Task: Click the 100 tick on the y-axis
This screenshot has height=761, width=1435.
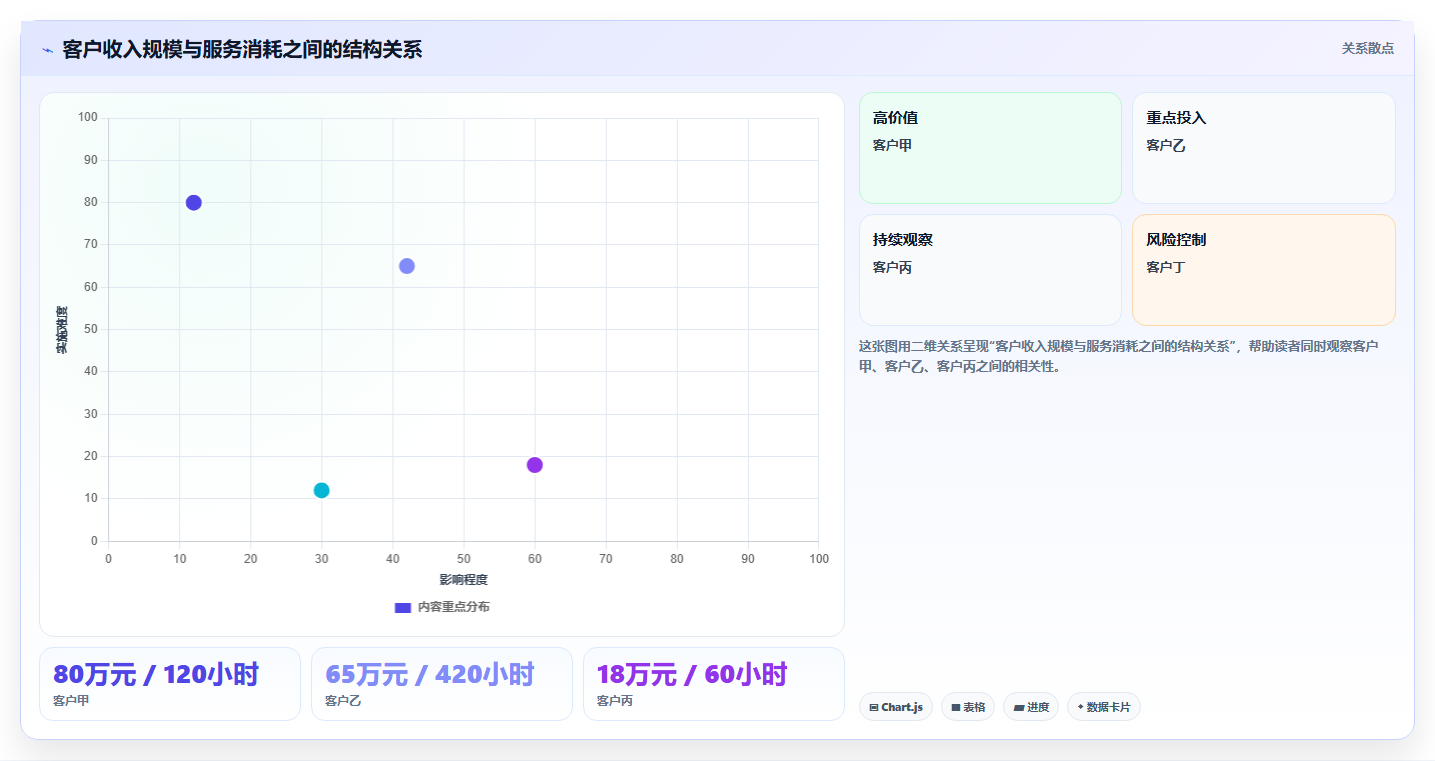Action: 88,118
